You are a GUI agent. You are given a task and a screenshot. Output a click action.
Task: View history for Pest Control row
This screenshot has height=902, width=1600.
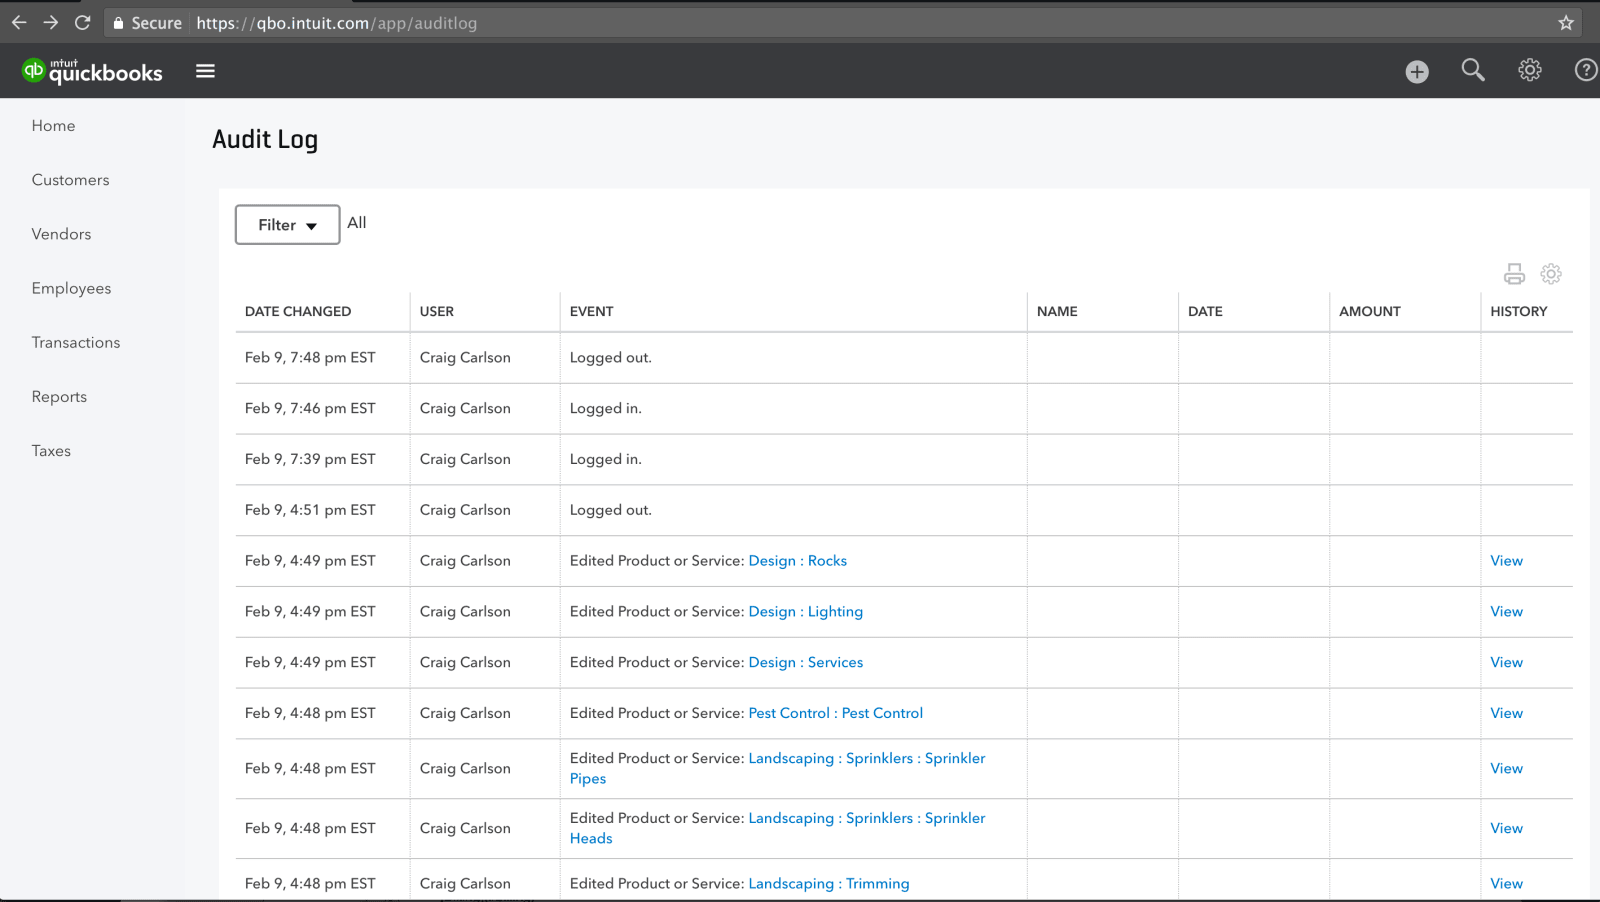pos(1506,713)
